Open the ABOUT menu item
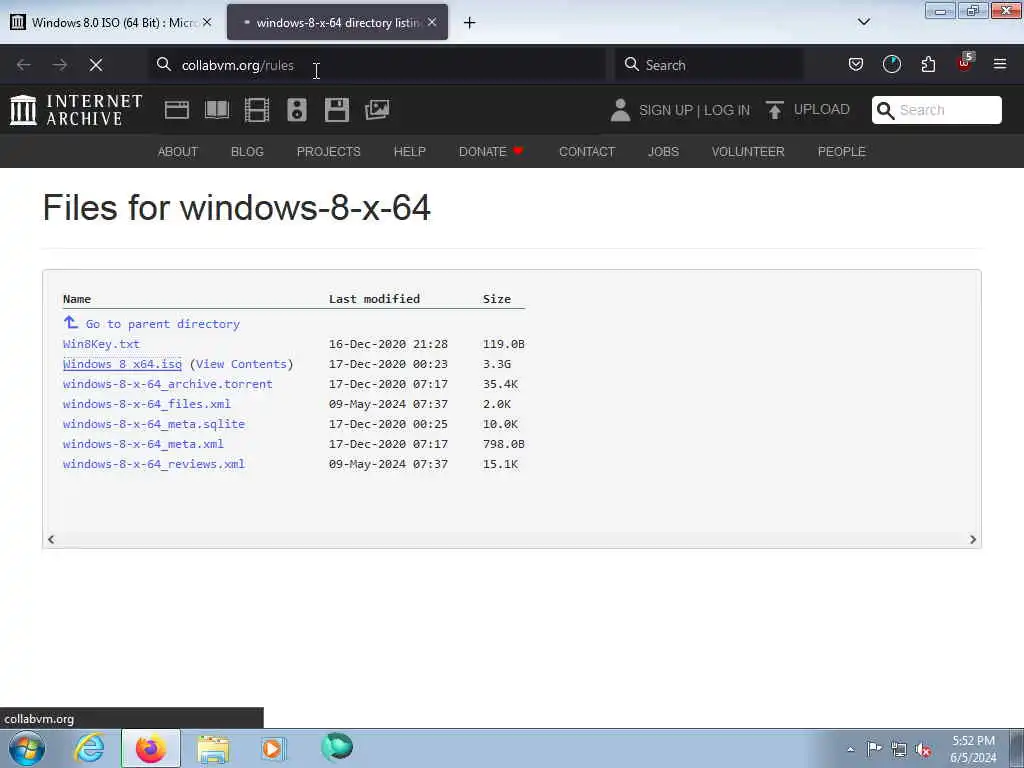This screenshot has width=1024, height=768. [x=178, y=152]
